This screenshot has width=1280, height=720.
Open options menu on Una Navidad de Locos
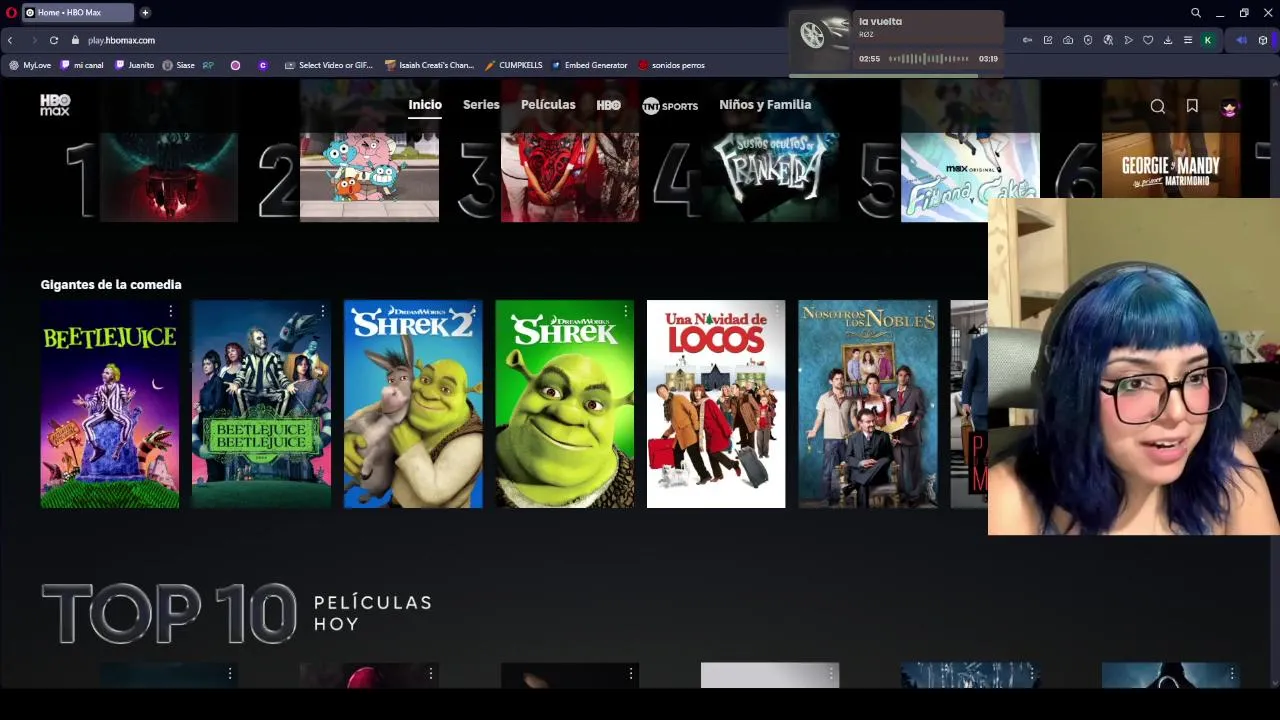point(777,312)
